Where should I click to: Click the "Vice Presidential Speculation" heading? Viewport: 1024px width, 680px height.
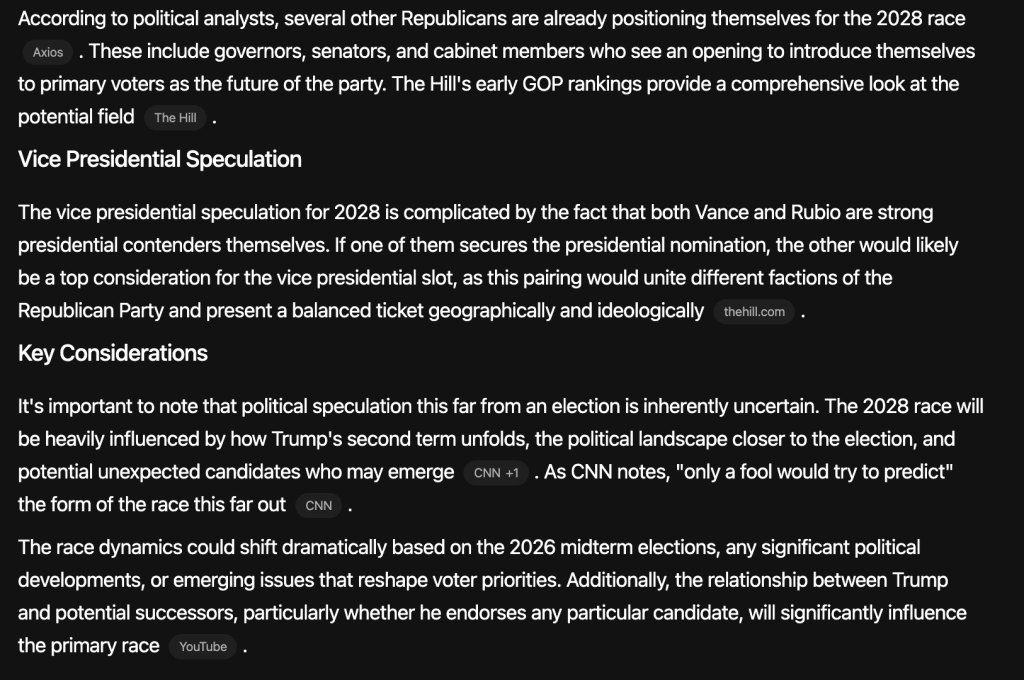(160, 160)
